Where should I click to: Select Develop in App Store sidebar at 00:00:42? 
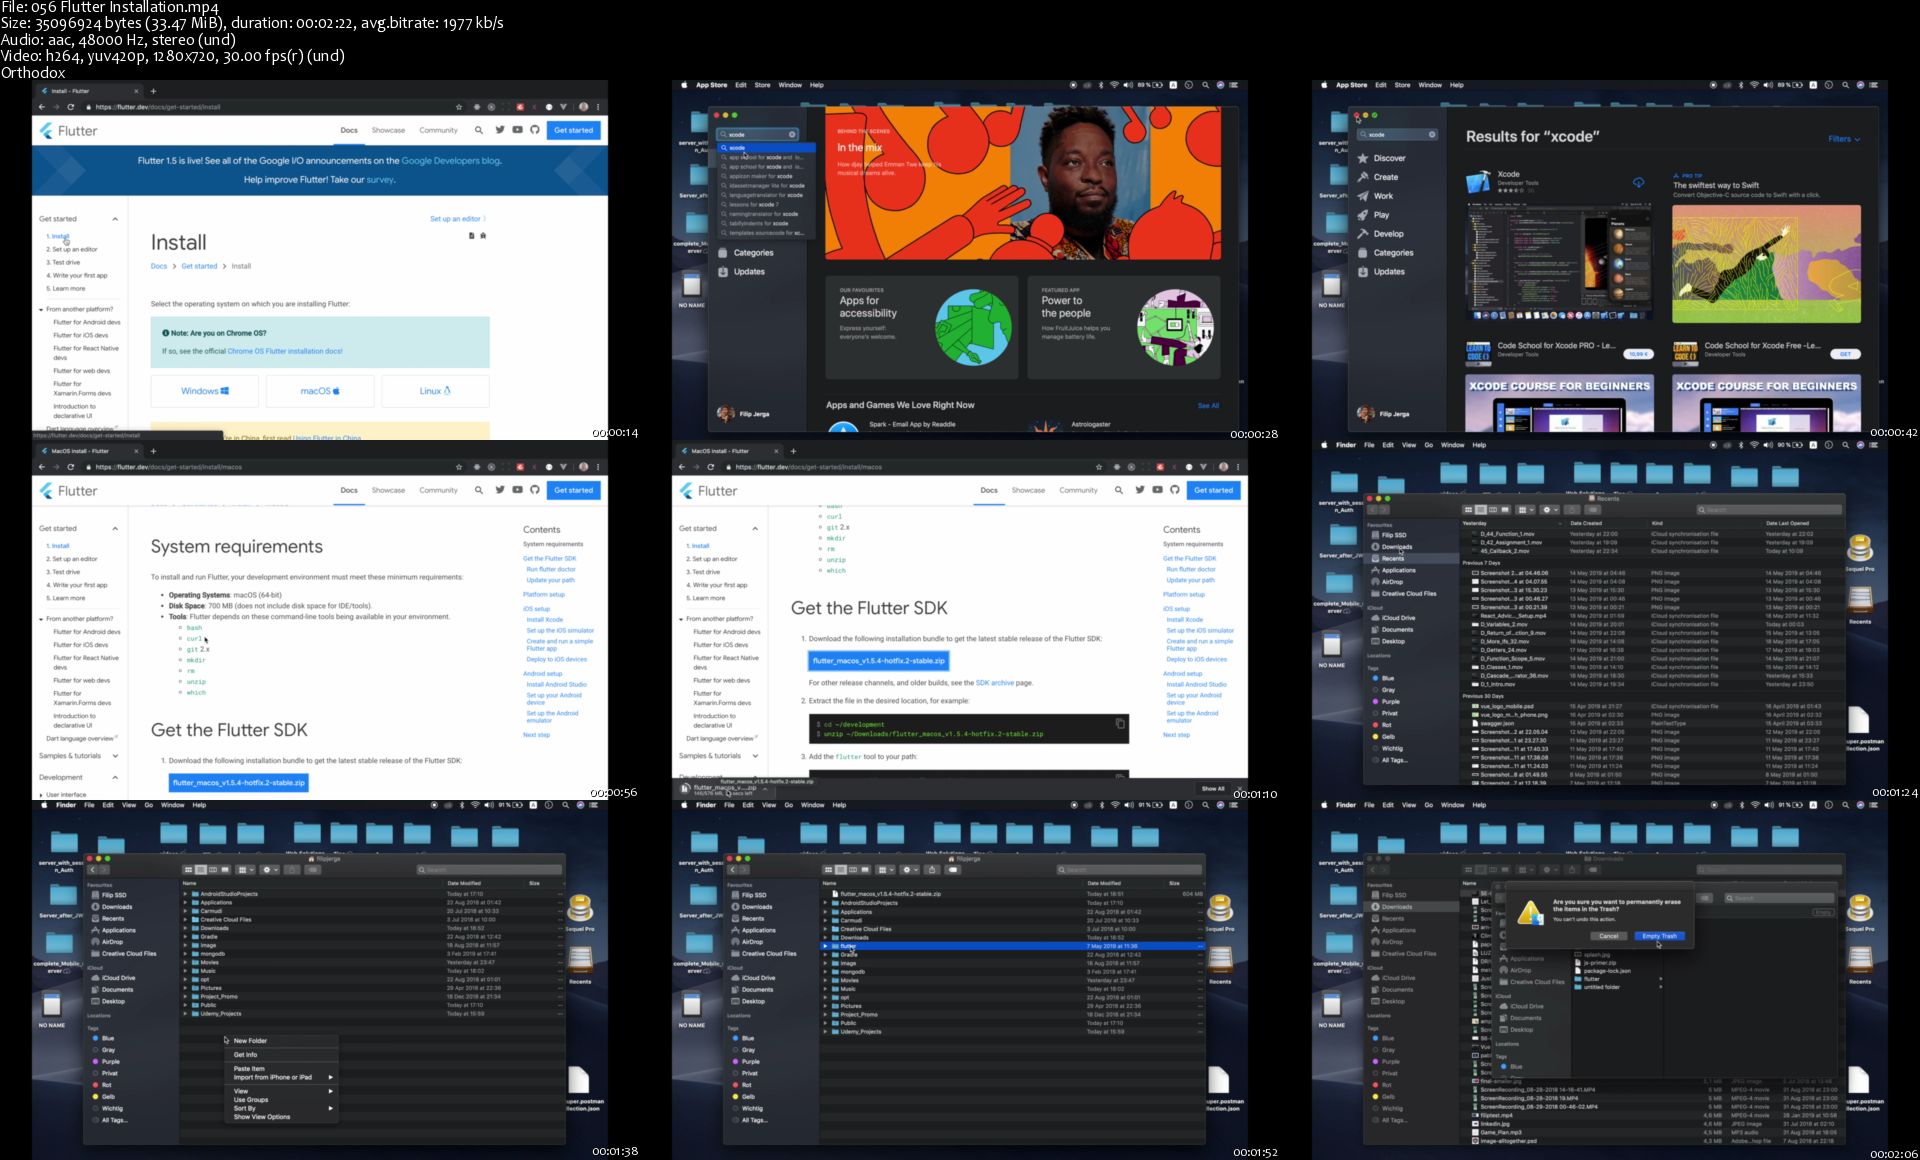coord(1381,234)
